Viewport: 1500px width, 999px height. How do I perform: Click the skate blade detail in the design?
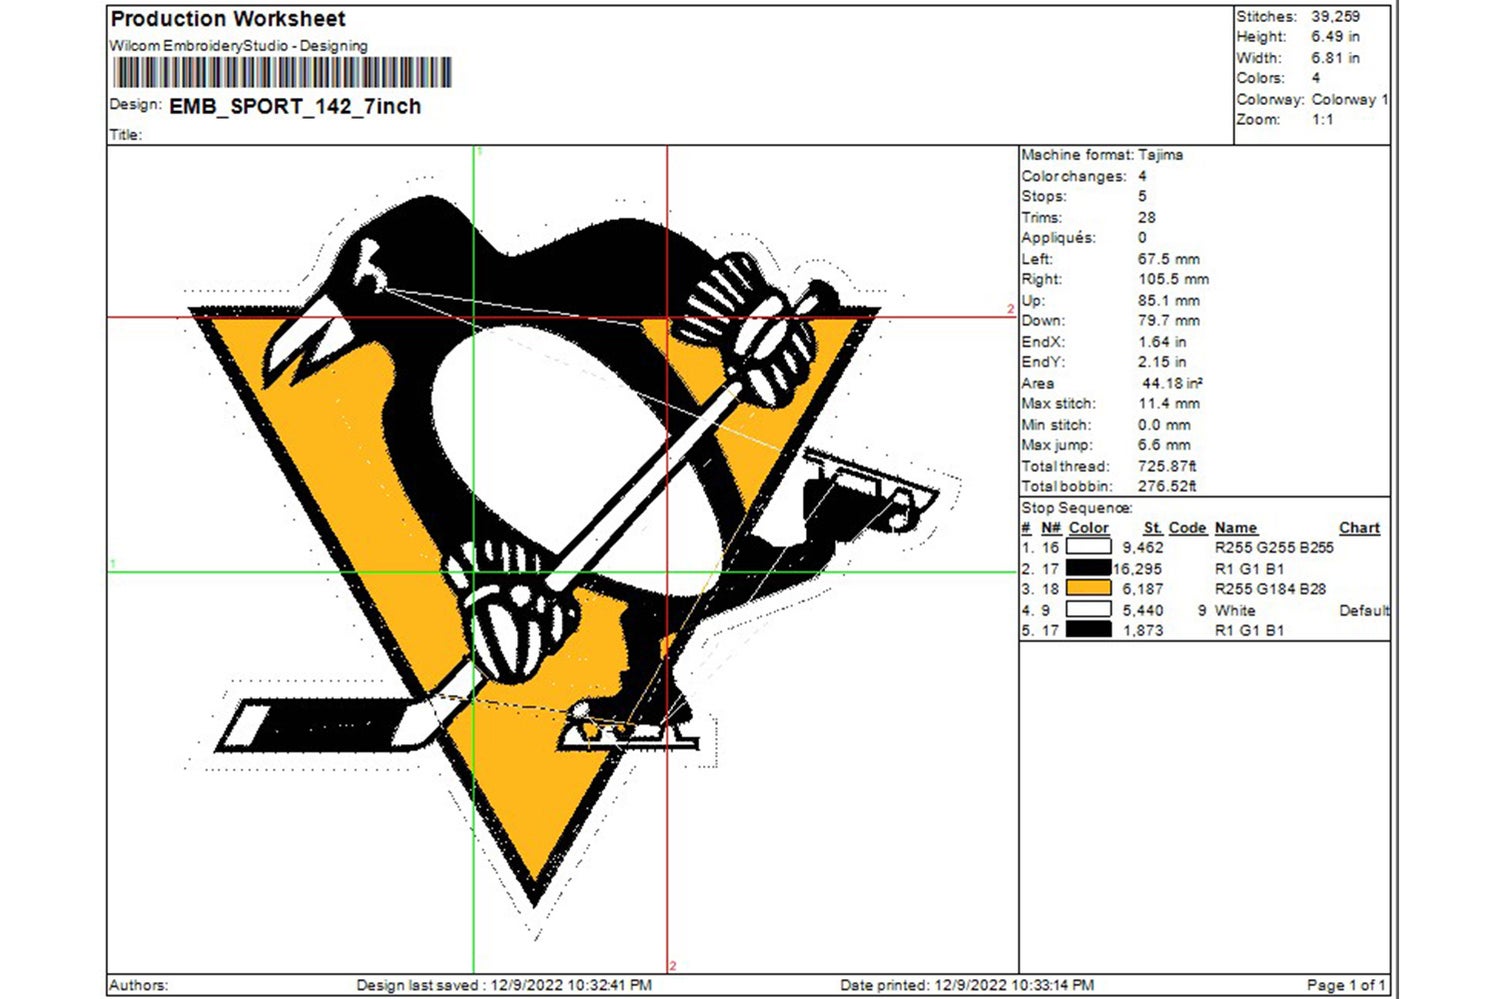point(870,470)
